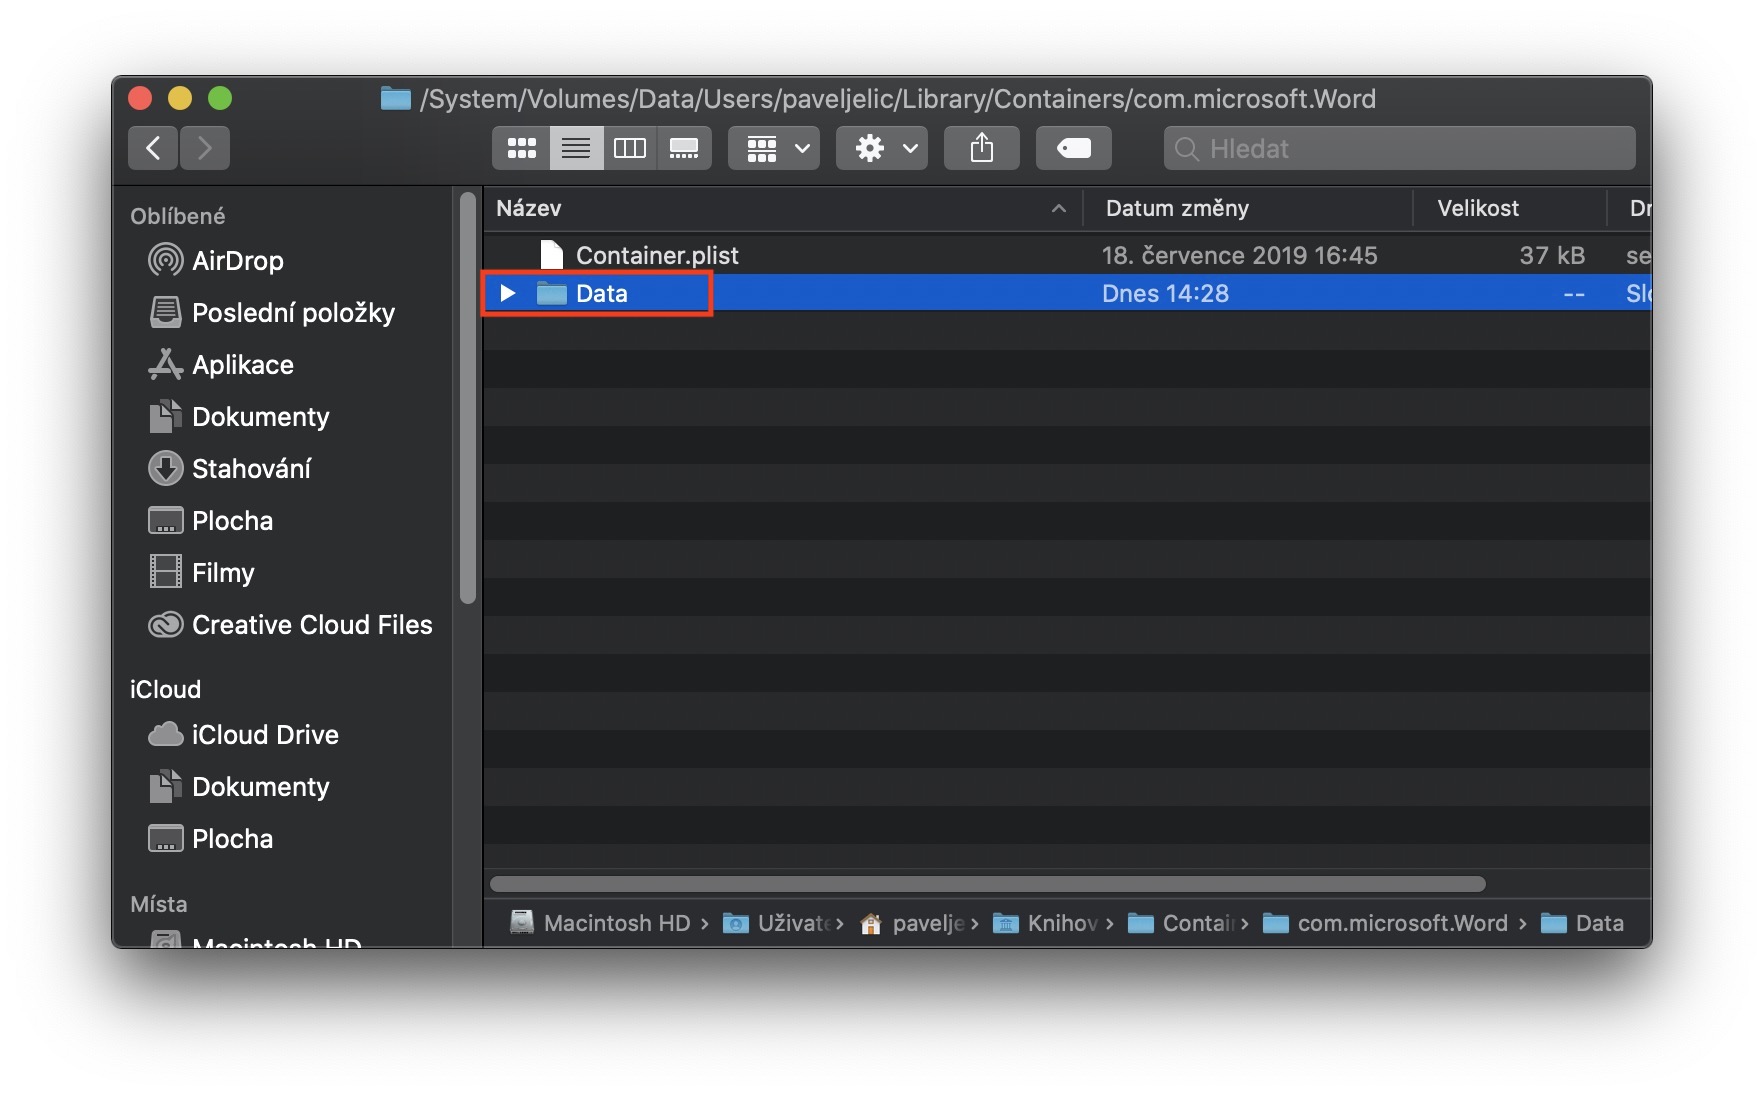Switch to column view
Image resolution: width=1764 pixels, height=1096 pixels.
click(630, 148)
